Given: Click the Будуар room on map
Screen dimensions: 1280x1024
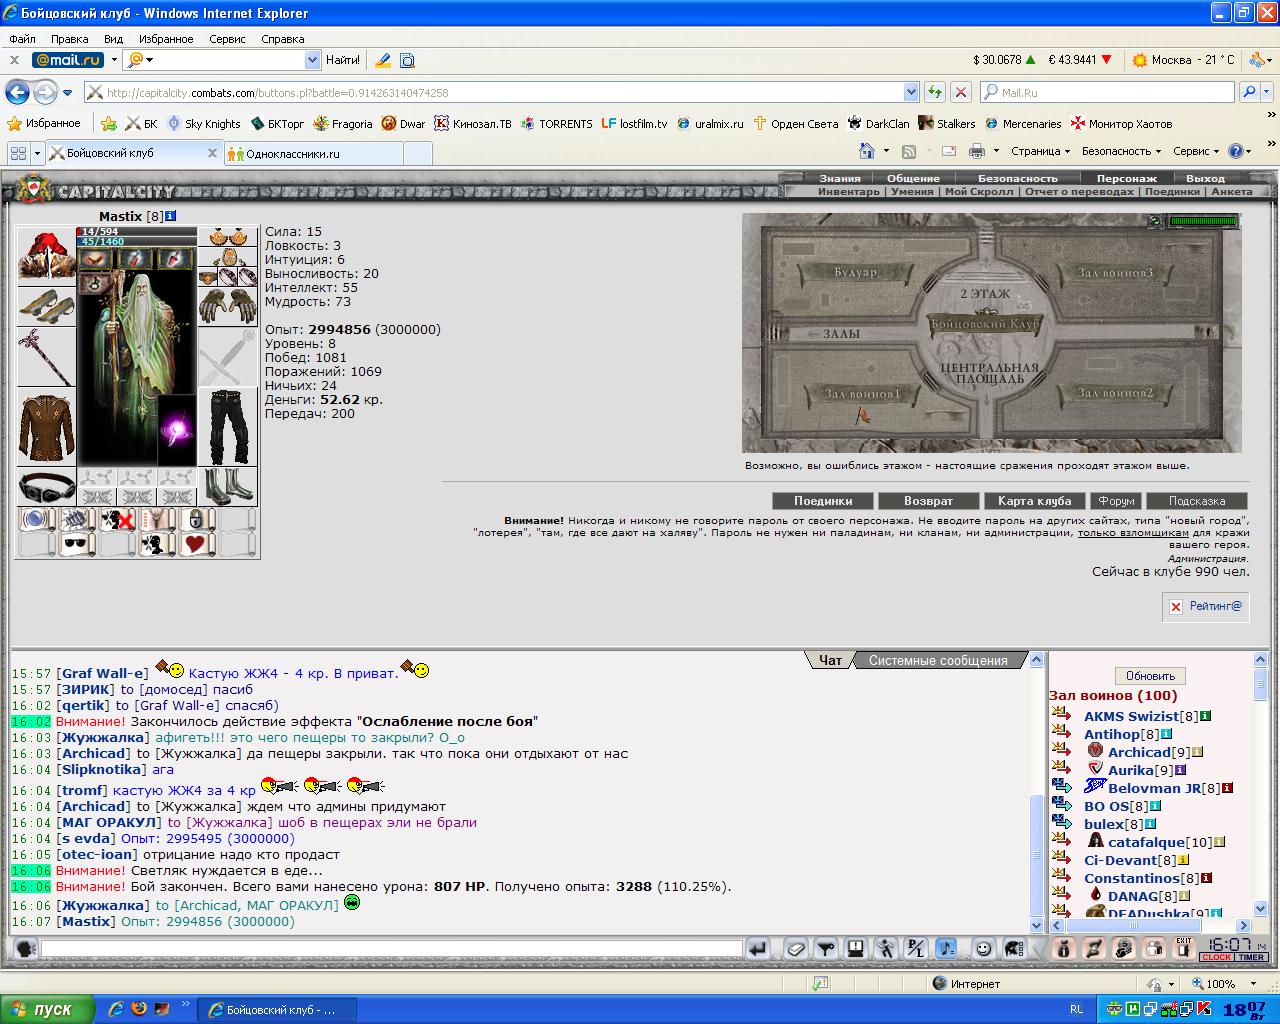Looking at the screenshot, I should (857, 272).
